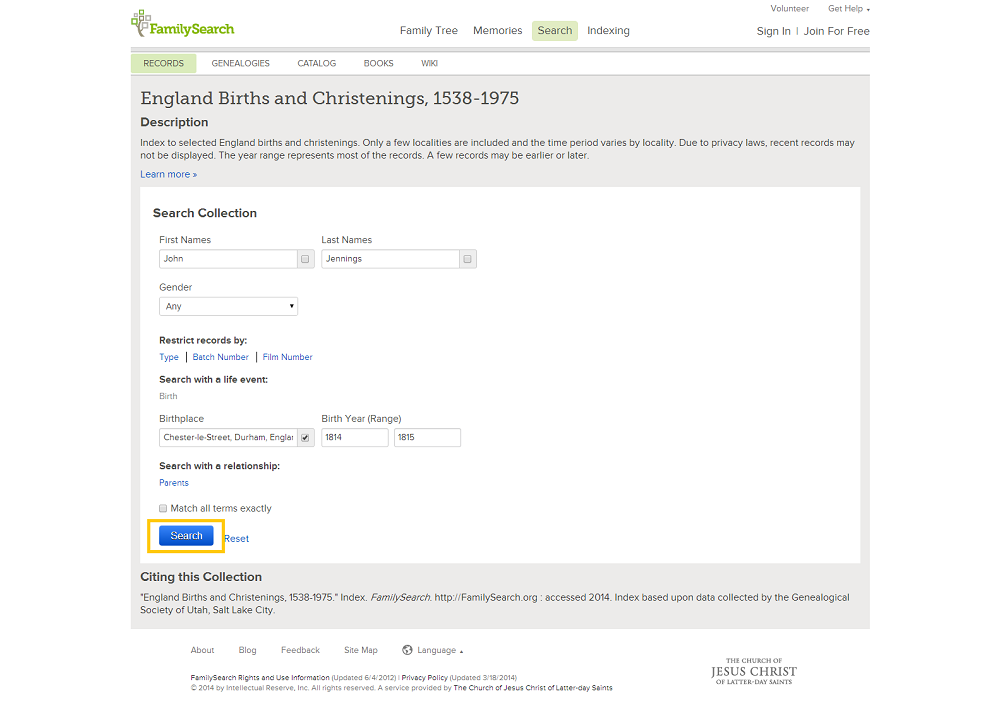Click the birth year 1814 field
The image size is (1000, 713).
355,437
